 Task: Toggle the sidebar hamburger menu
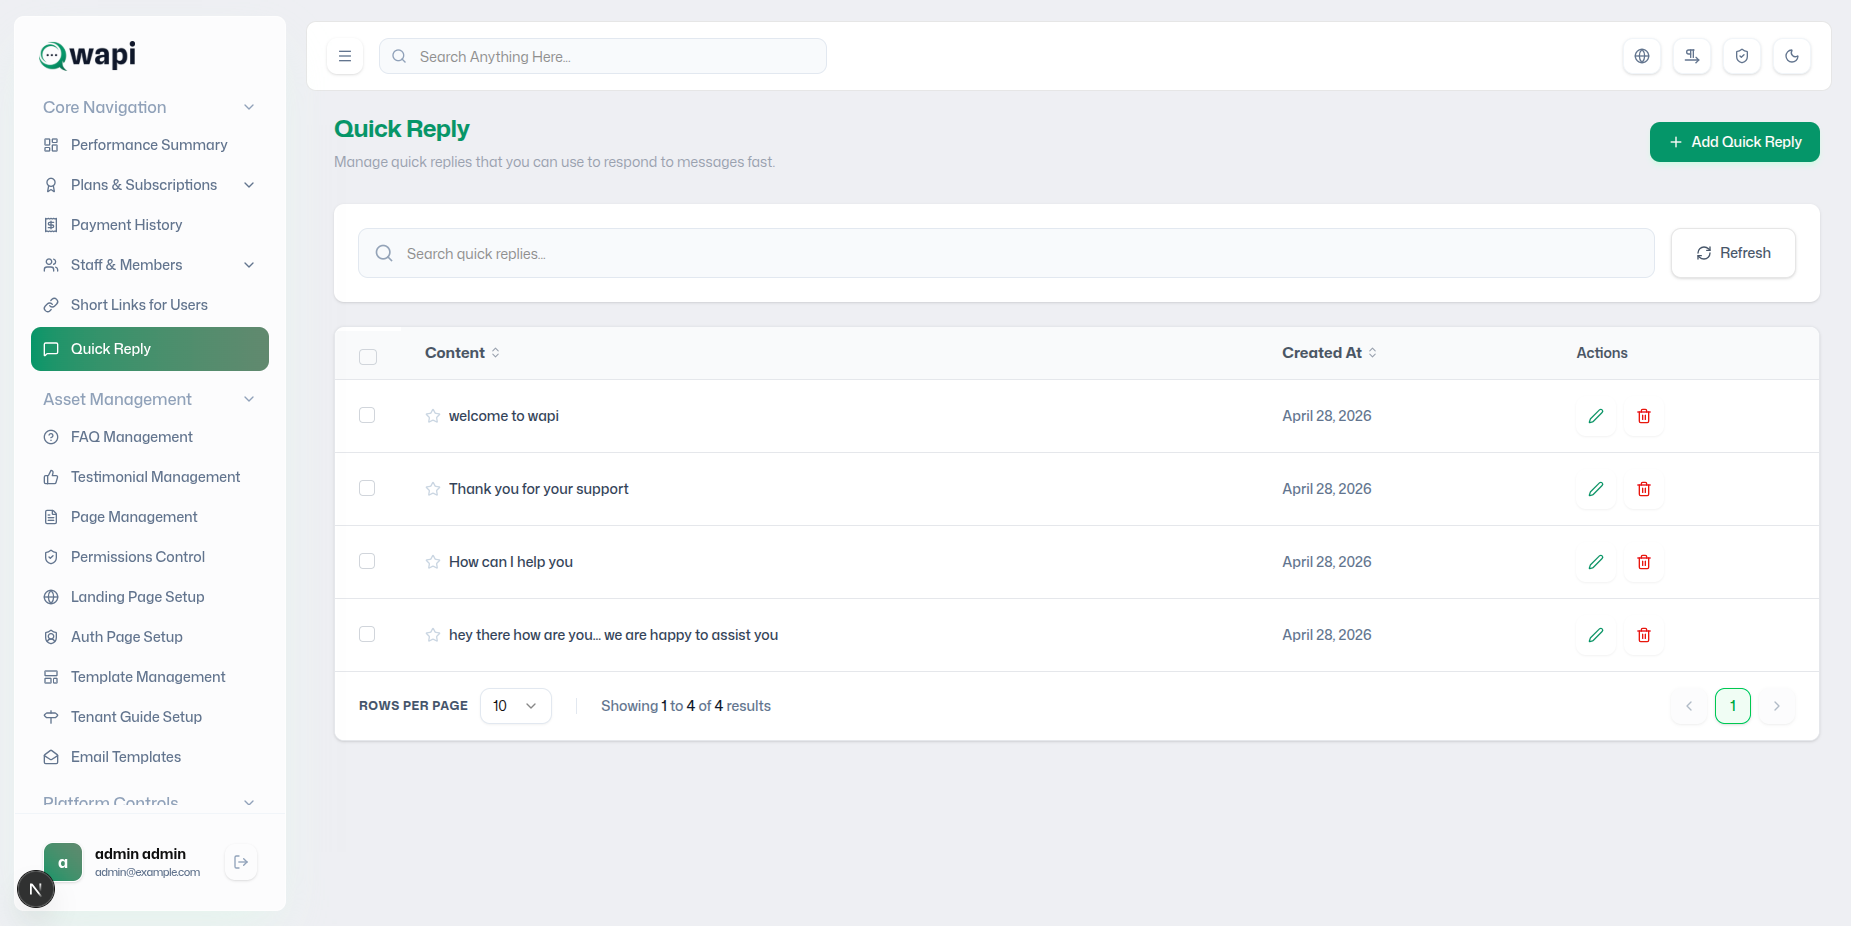click(345, 56)
